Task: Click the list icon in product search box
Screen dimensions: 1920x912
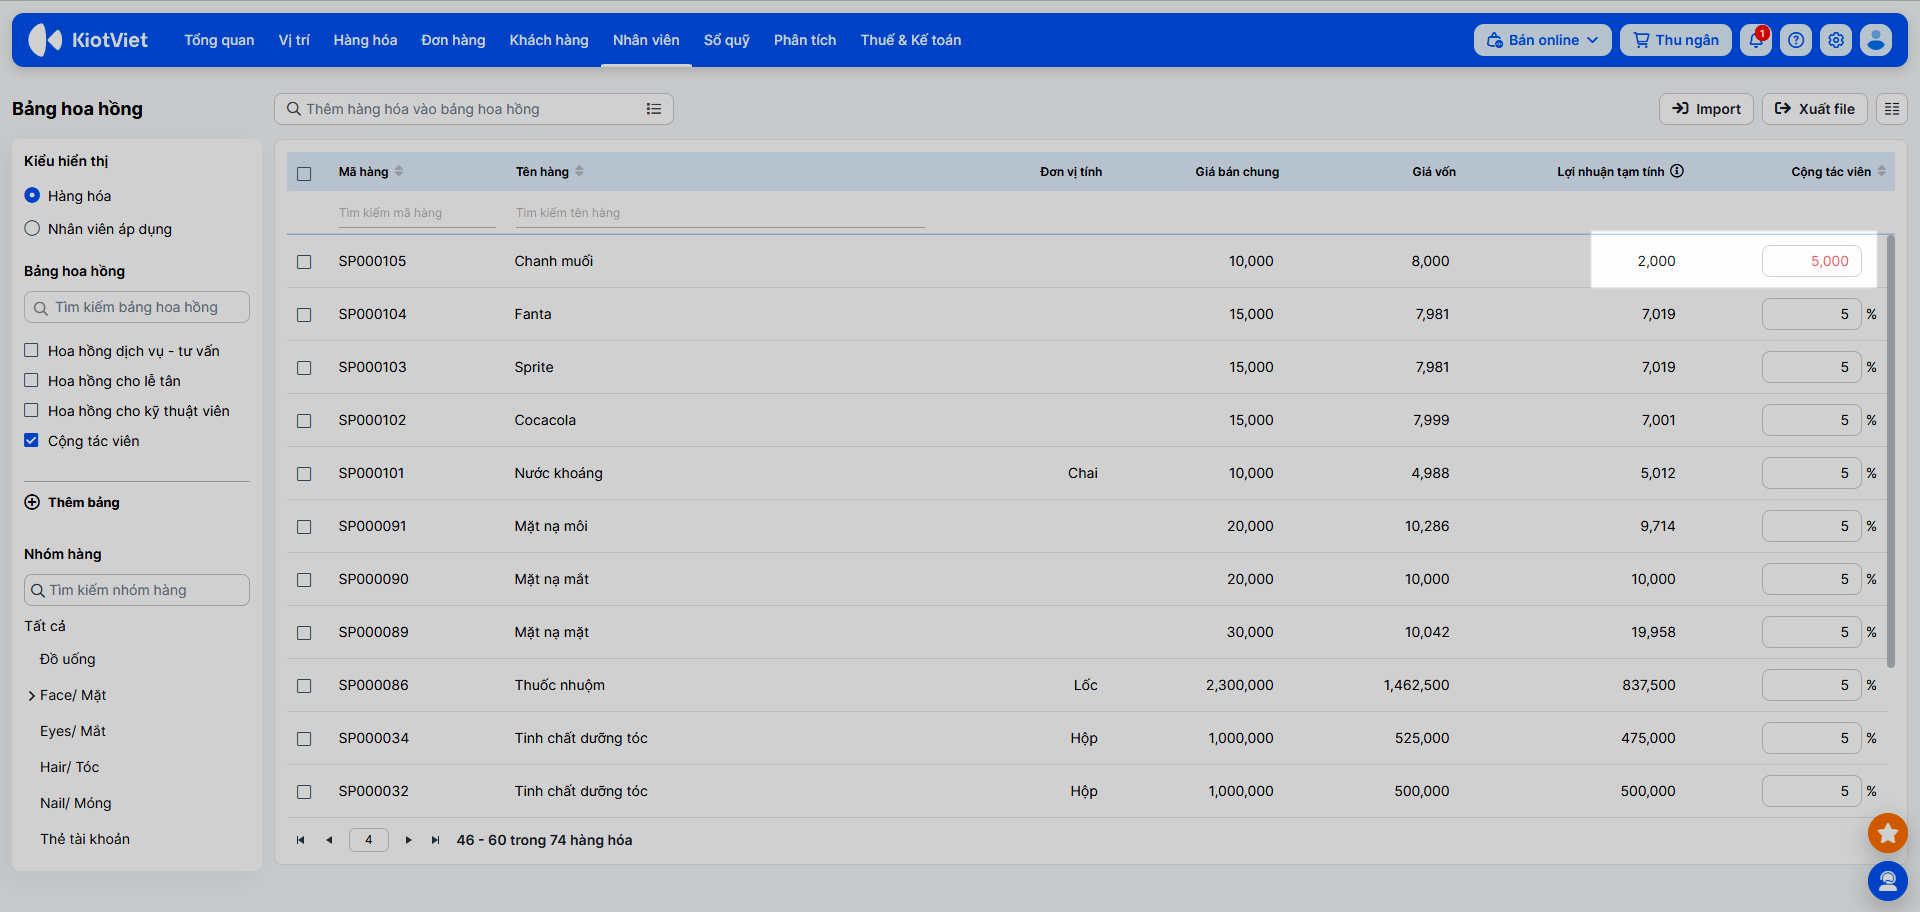Action: 654,109
